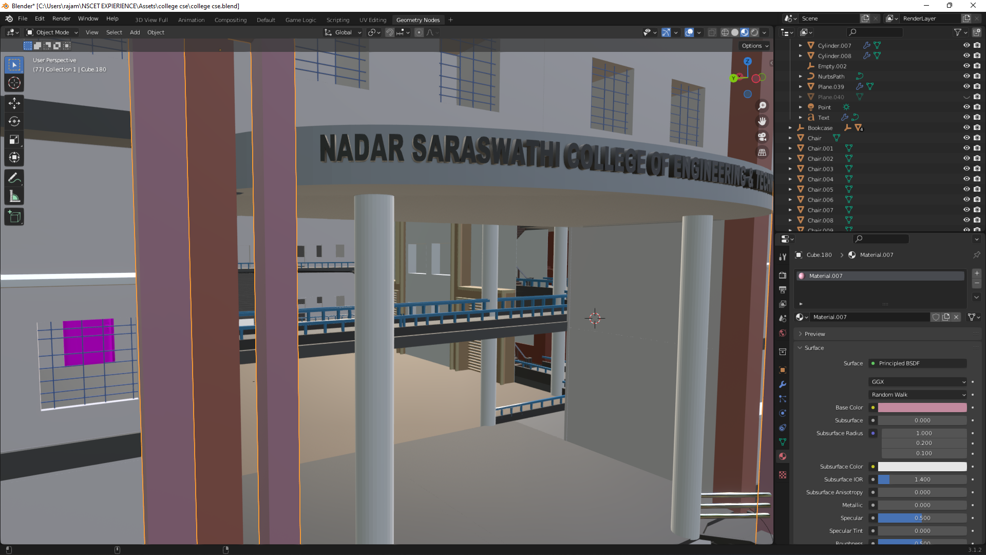This screenshot has width=986, height=555.
Task: Open the Output properties tab
Action: pyautogui.click(x=783, y=290)
